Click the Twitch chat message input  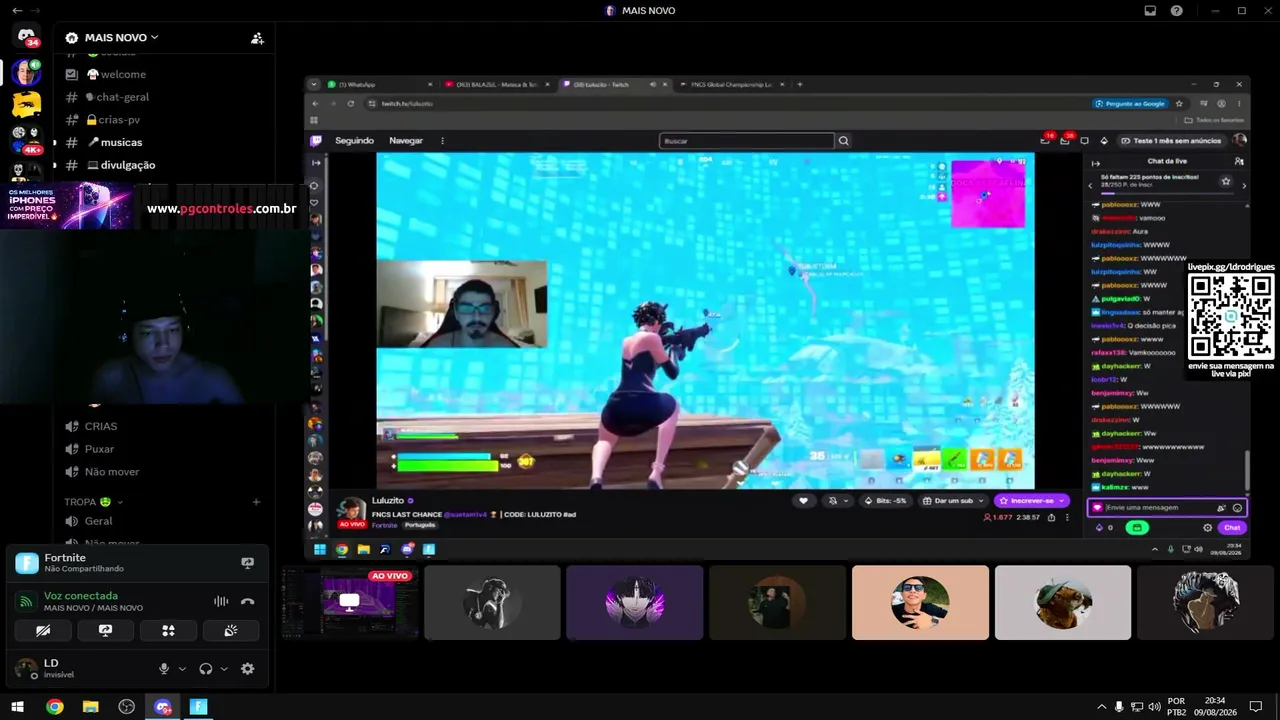coord(1167,508)
